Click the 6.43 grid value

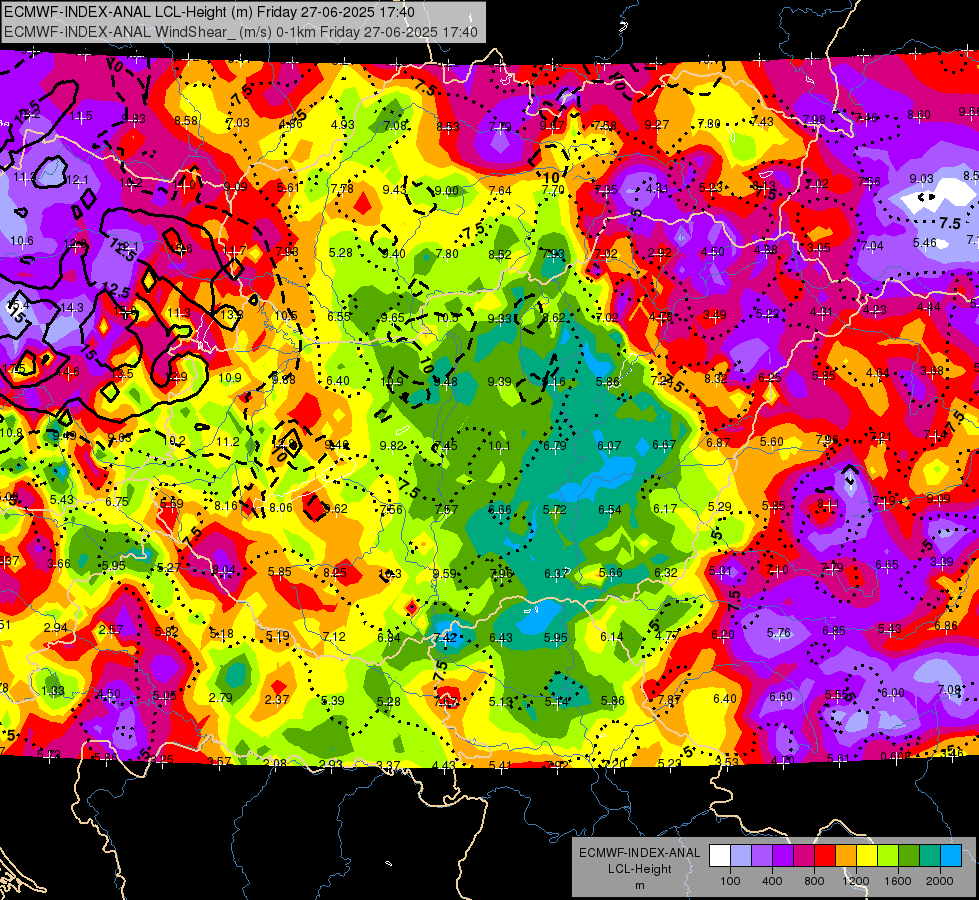point(501,637)
